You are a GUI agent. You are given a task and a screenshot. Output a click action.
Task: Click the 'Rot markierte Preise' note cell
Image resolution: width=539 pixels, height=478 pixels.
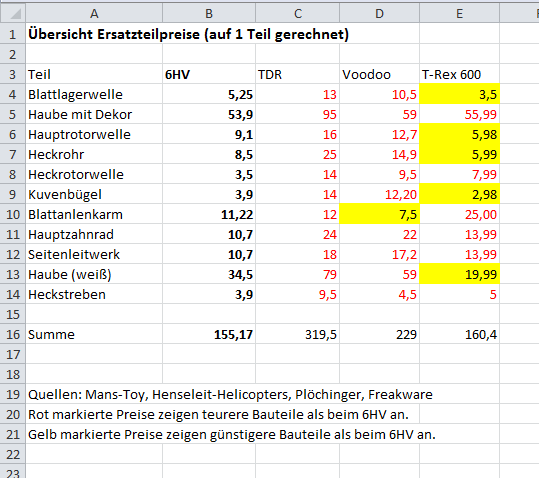(218, 414)
